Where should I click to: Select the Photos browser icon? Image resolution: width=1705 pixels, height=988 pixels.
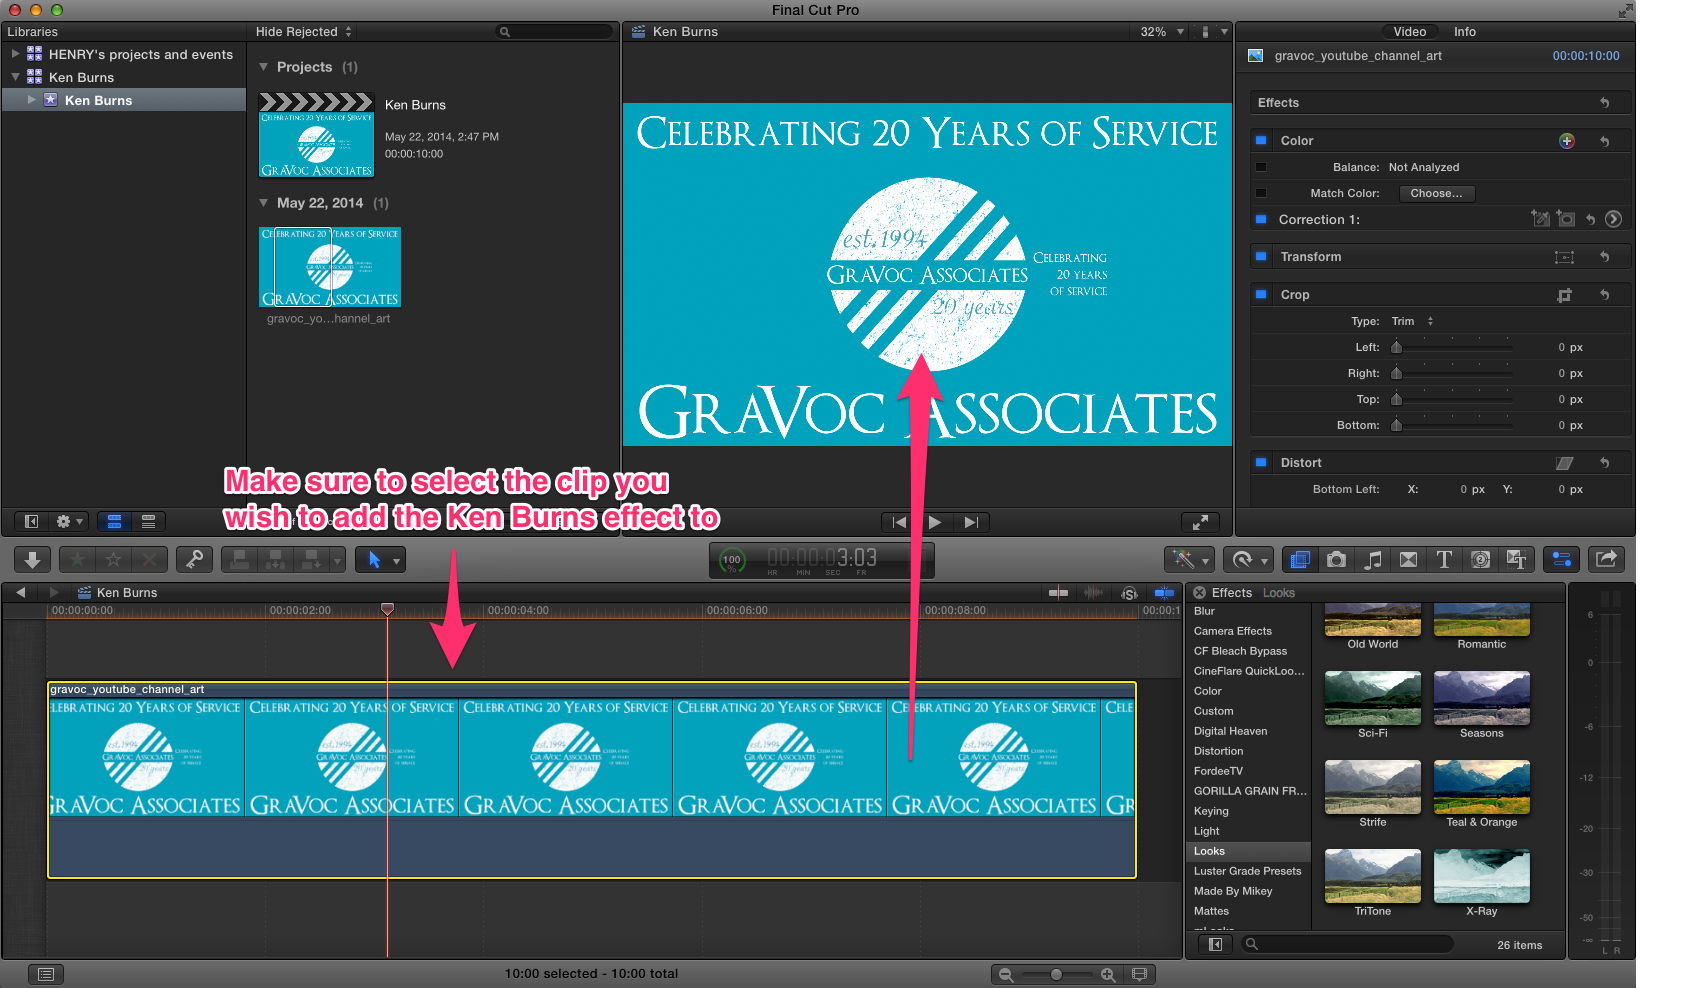coord(1336,559)
